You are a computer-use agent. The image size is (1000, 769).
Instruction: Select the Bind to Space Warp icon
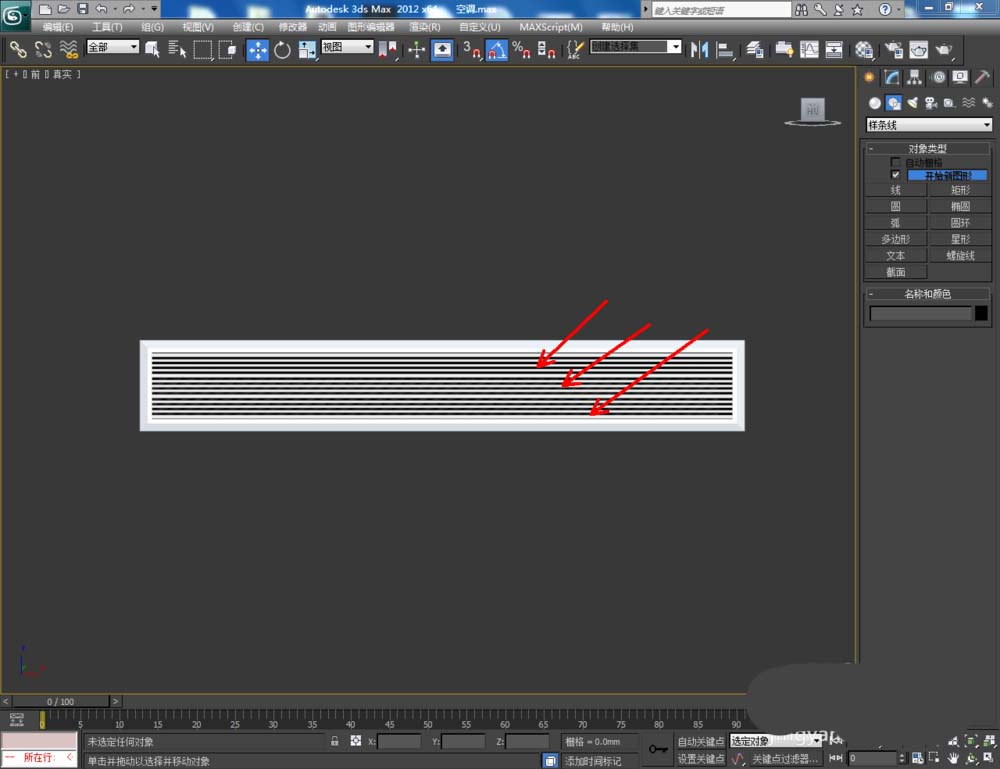[68, 50]
